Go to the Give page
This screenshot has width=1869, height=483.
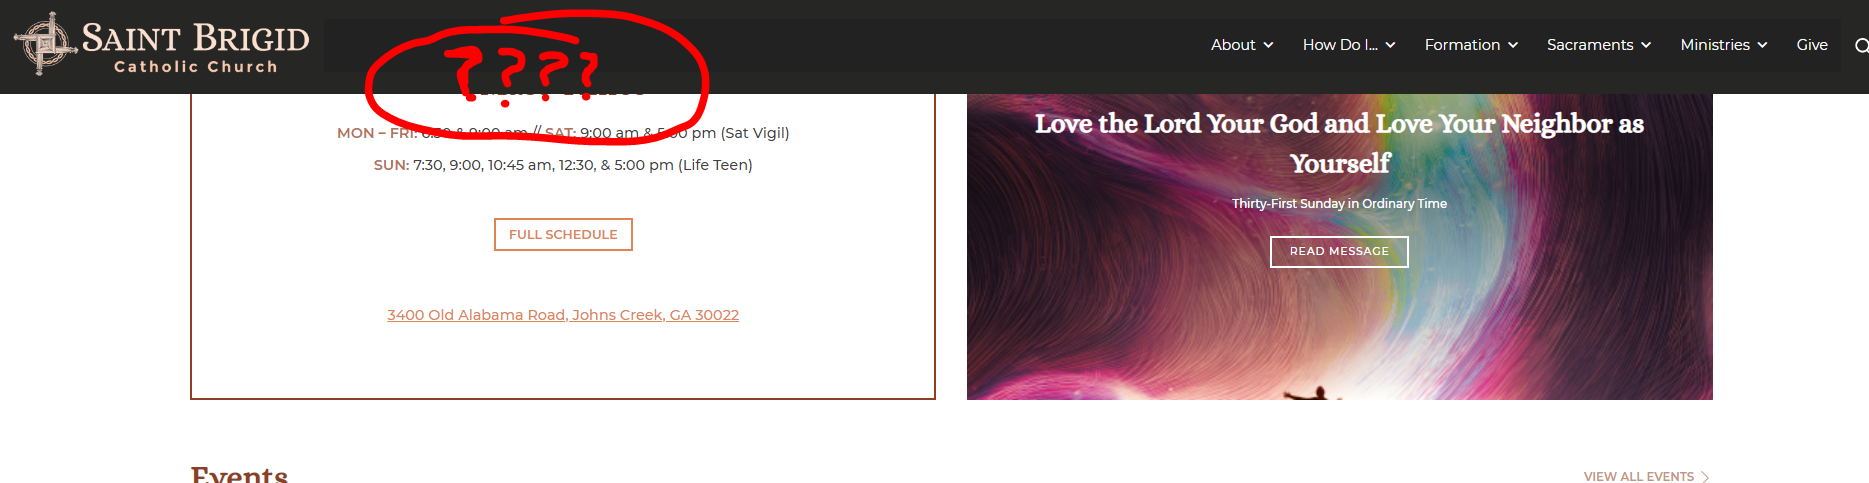pos(1812,45)
